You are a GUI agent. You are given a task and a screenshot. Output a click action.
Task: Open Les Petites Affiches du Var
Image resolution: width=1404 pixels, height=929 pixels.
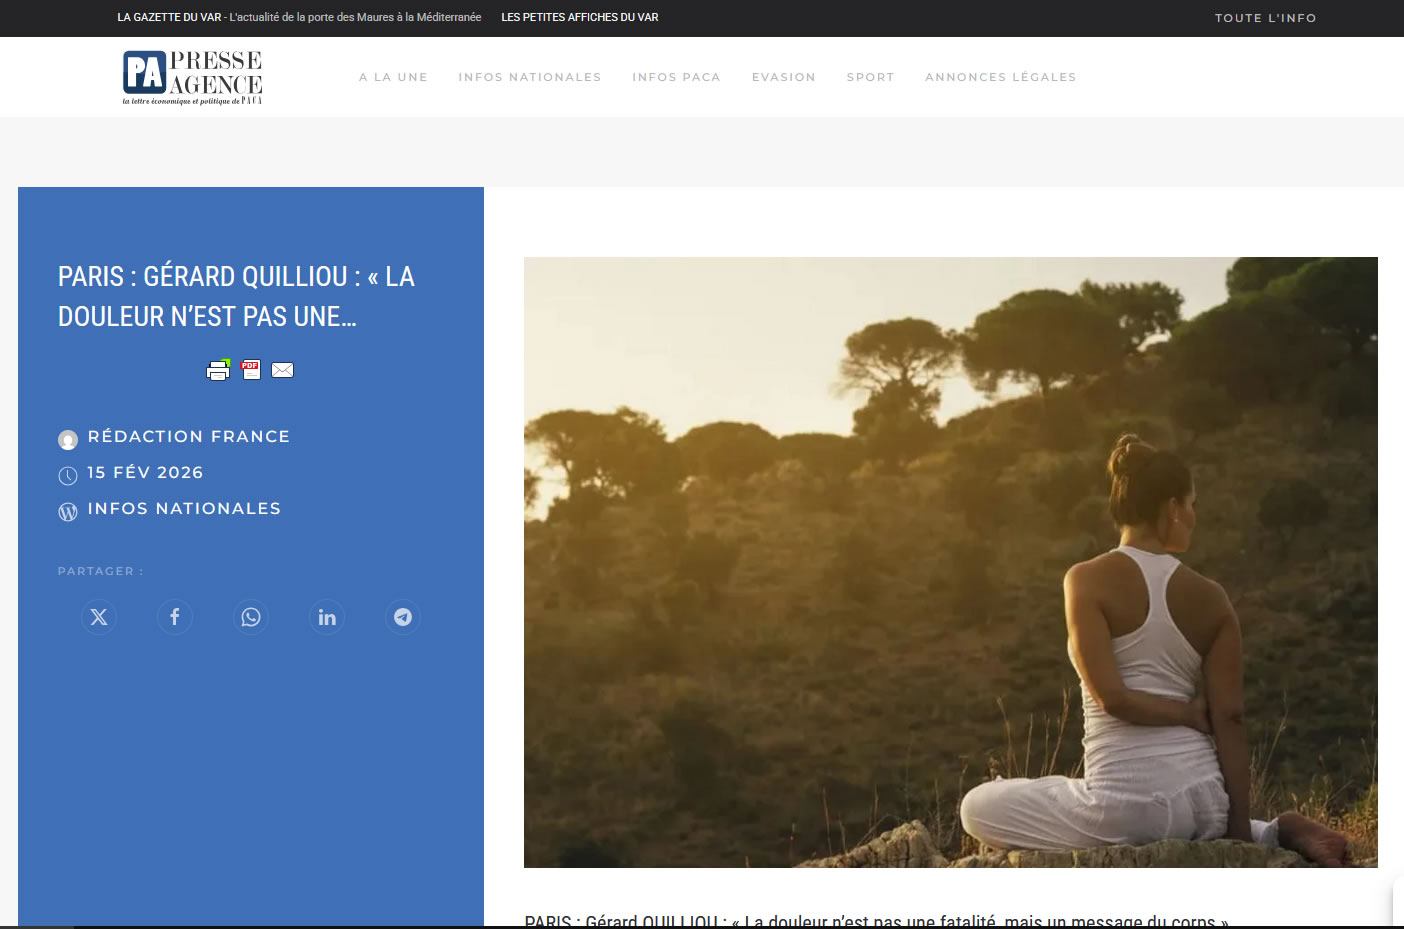point(579,17)
